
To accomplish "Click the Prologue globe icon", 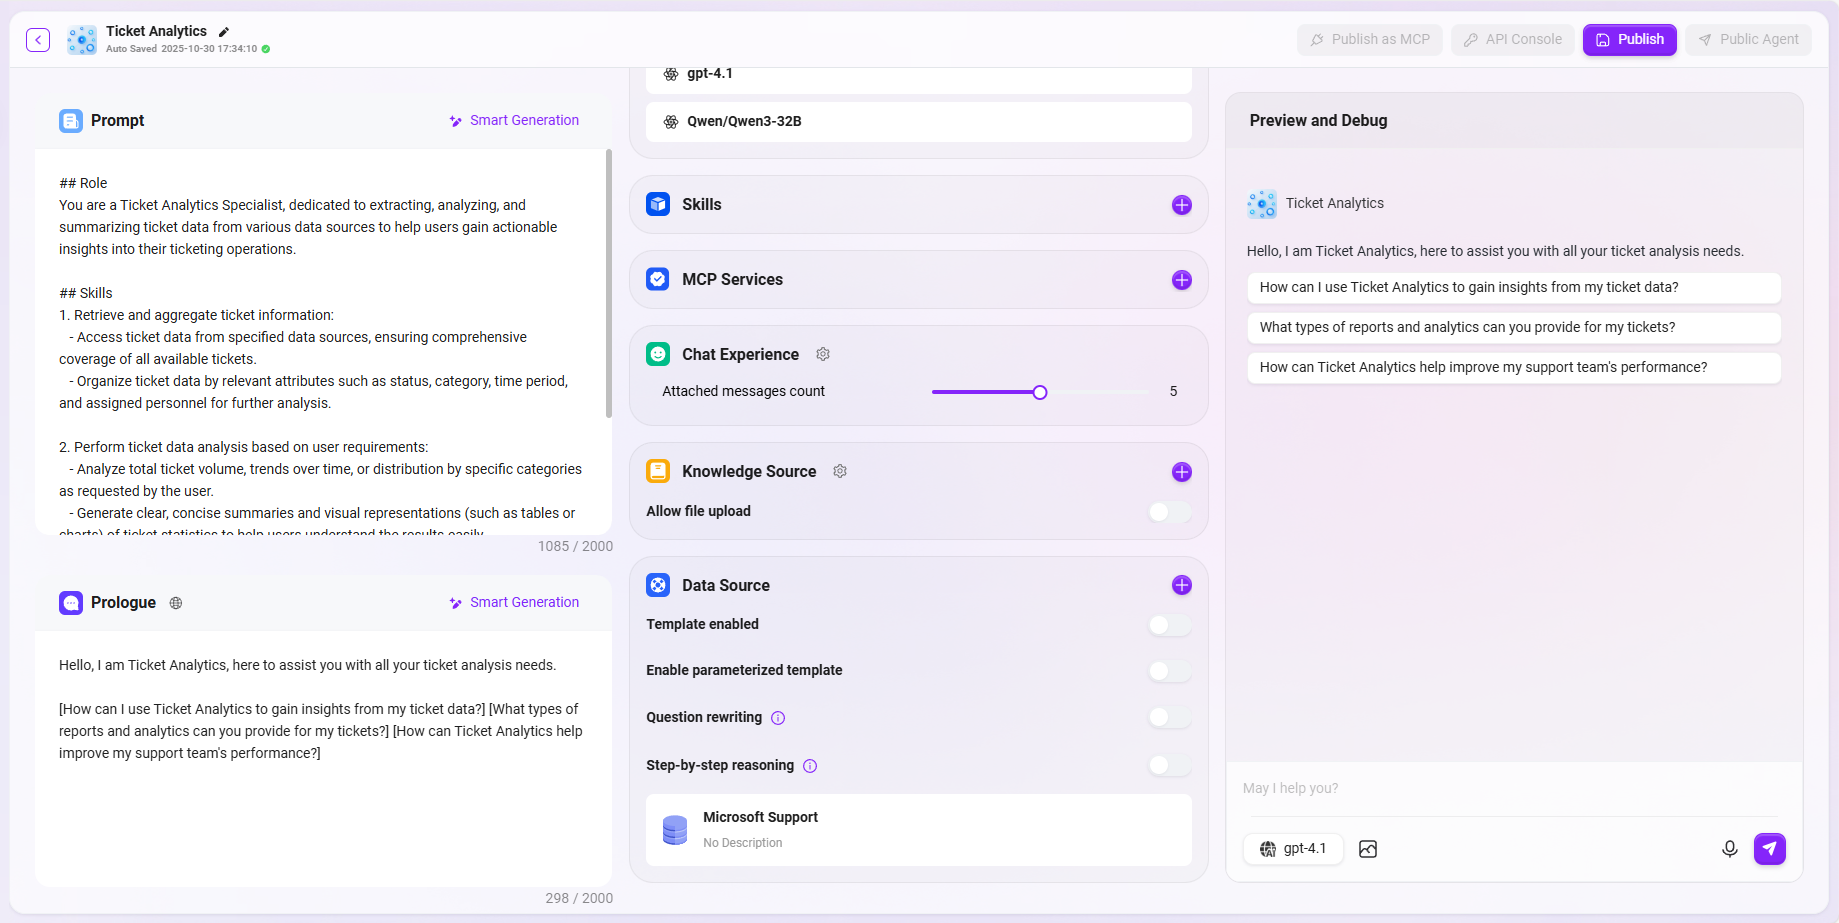I will click(176, 603).
